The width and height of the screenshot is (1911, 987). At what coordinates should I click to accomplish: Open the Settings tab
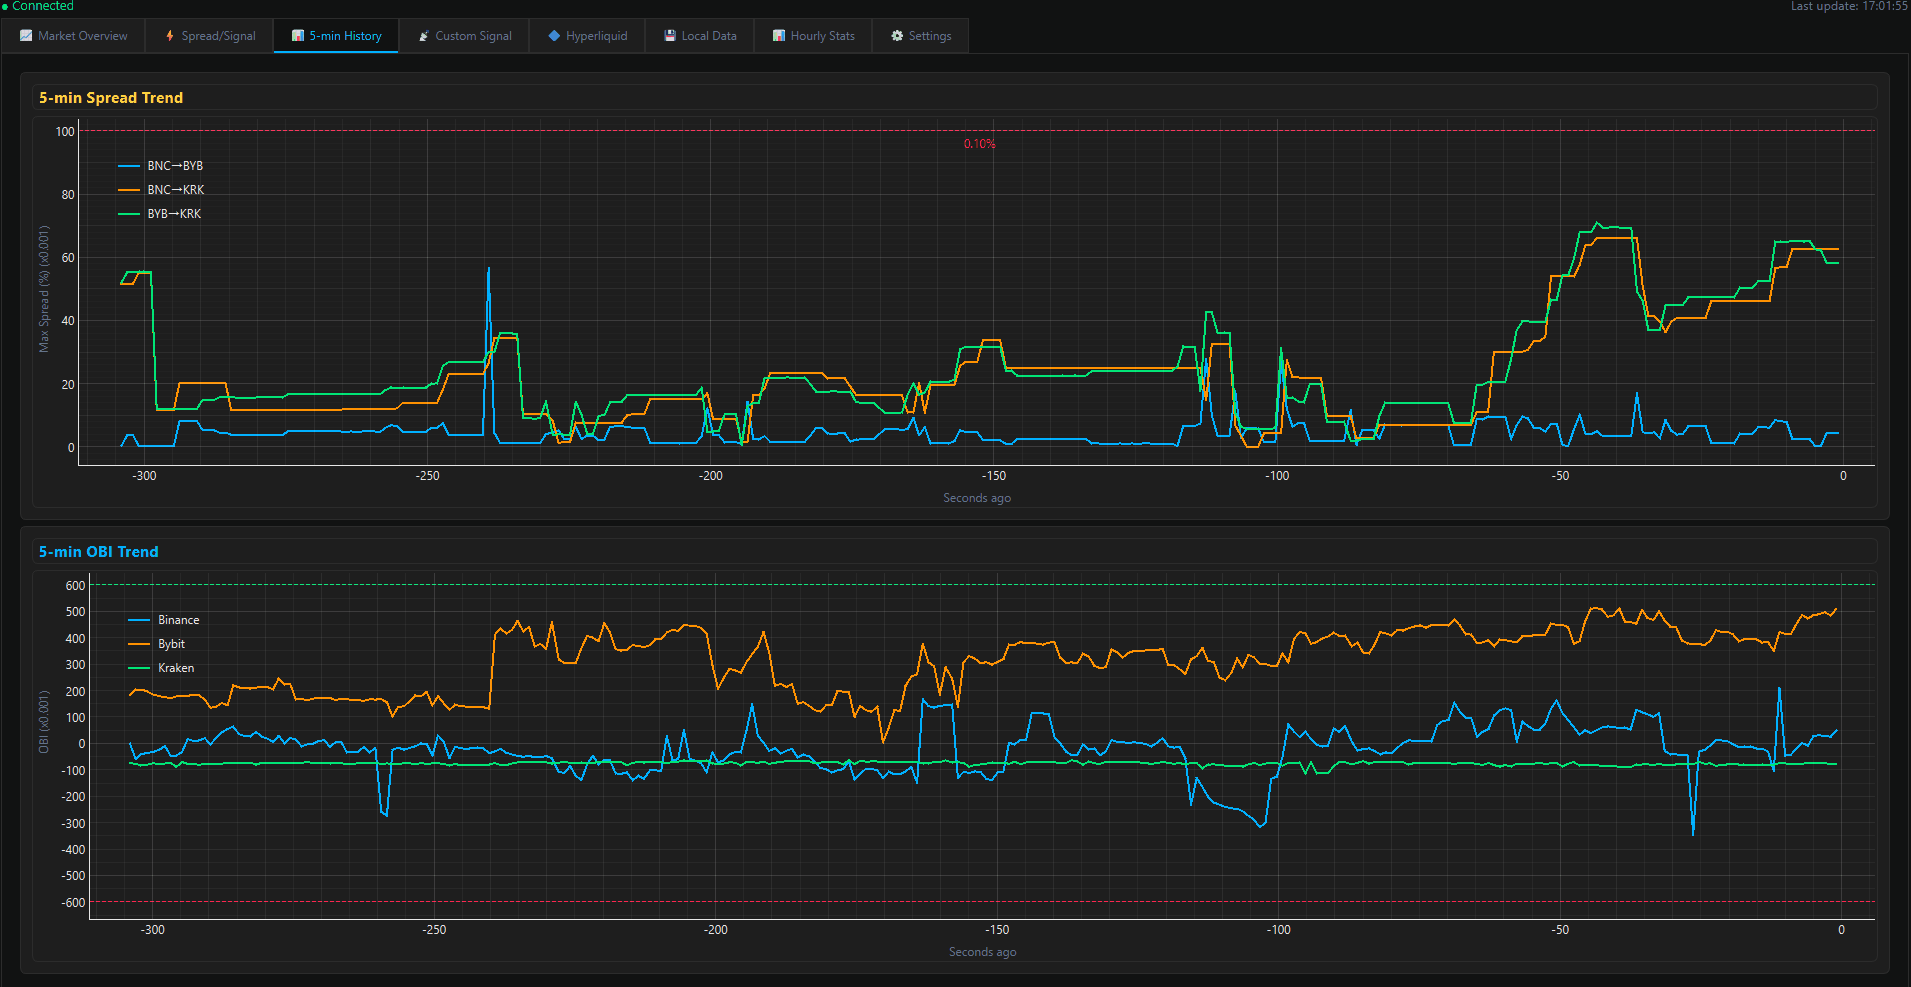pyautogui.click(x=921, y=36)
